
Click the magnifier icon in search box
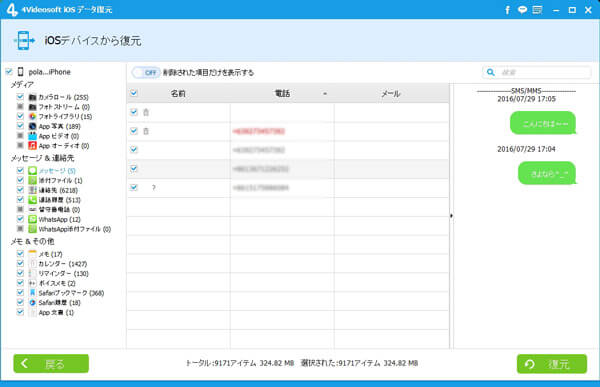[491, 72]
